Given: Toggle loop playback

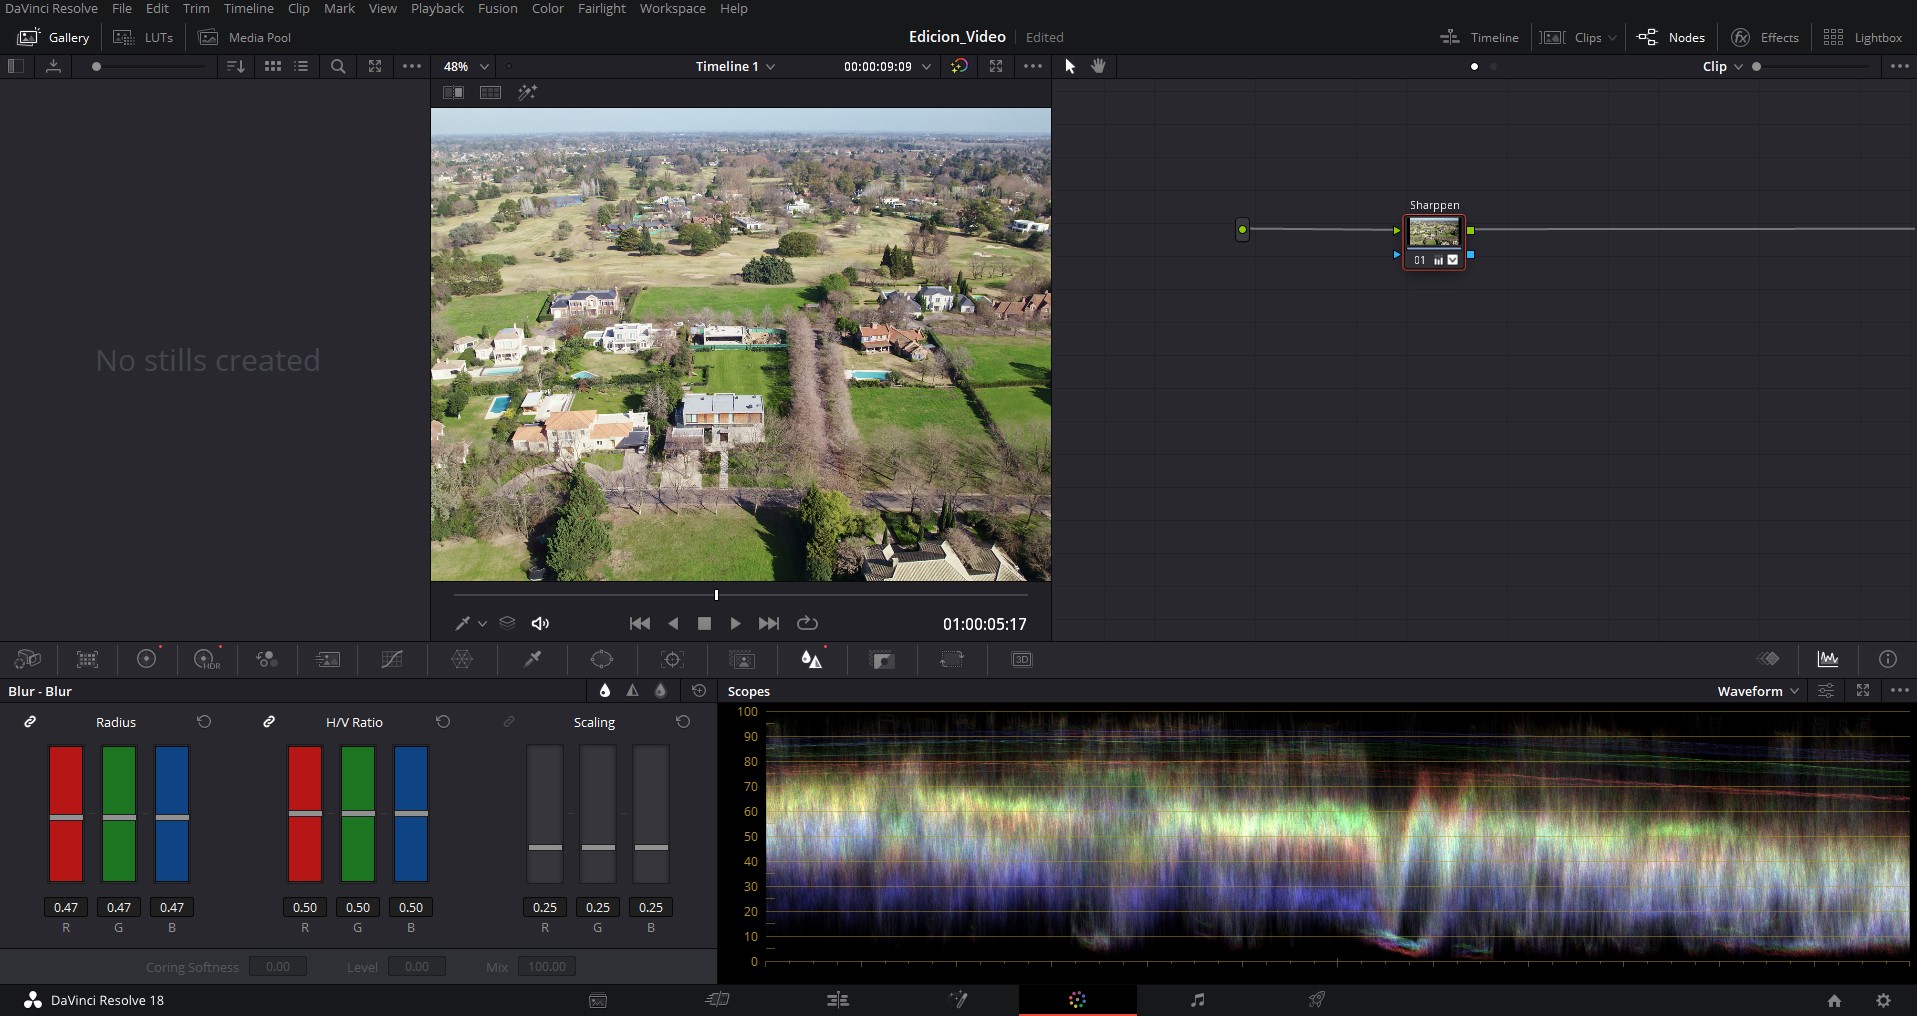Looking at the screenshot, I should tap(807, 623).
